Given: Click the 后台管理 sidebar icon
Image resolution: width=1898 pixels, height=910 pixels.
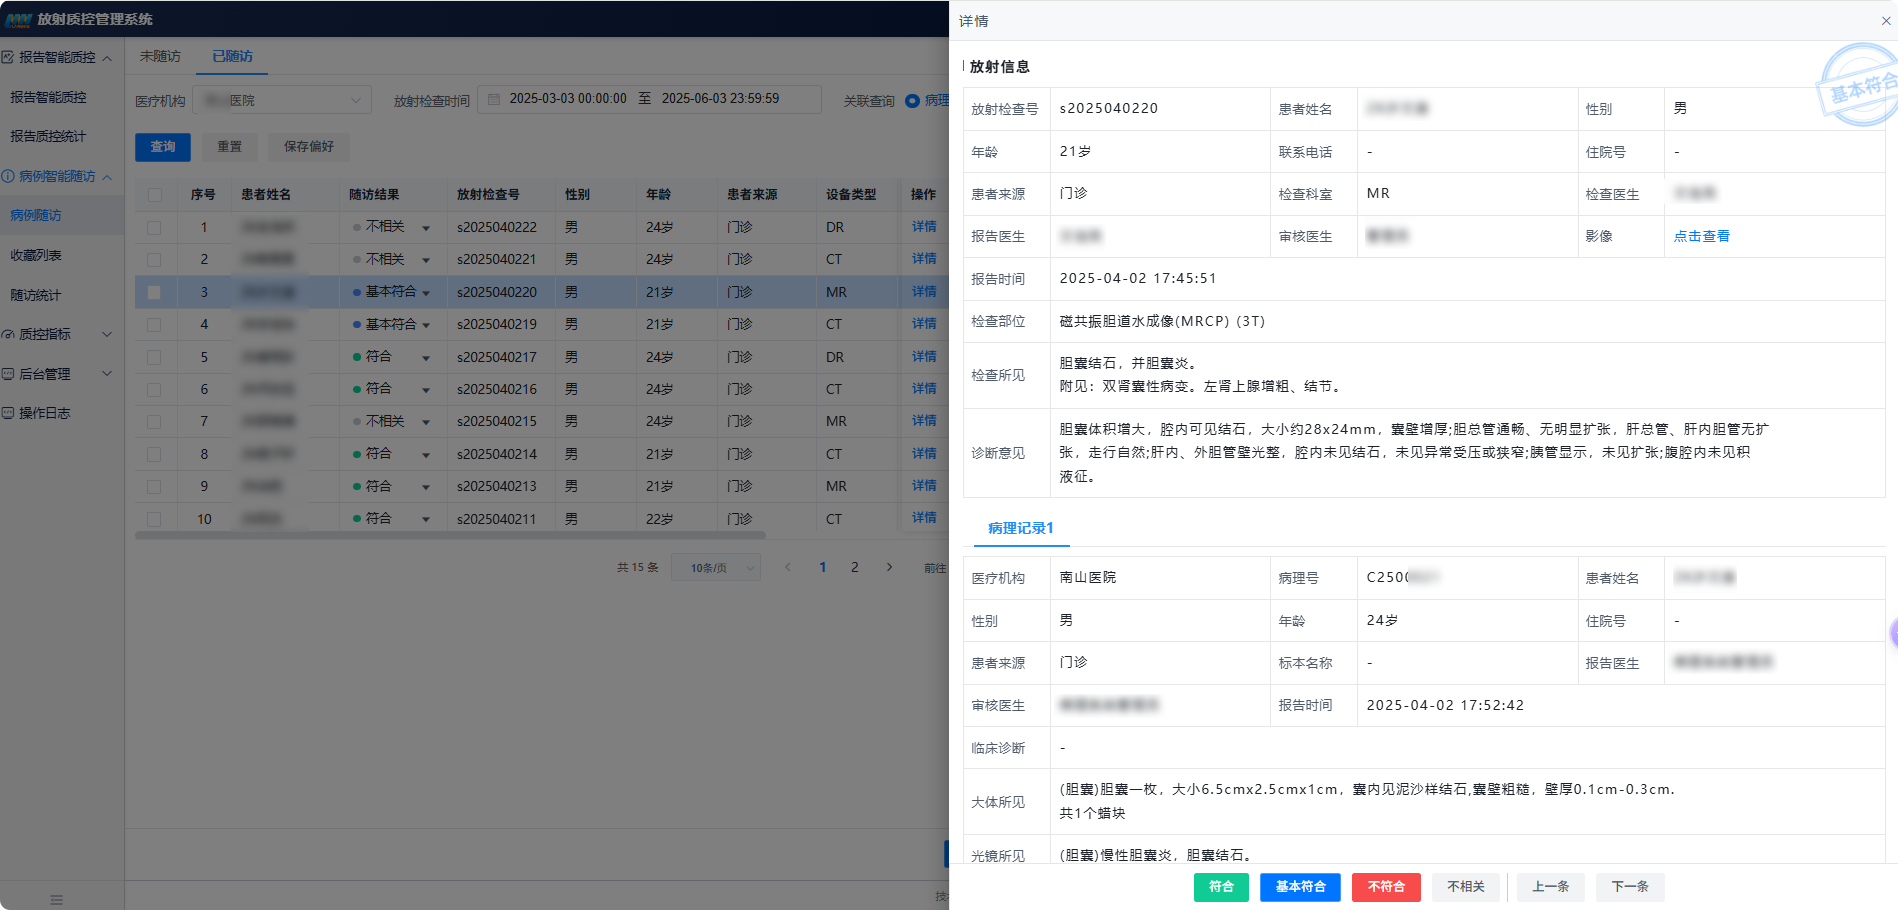Looking at the screenshot, I should click(x=9, y=374).
